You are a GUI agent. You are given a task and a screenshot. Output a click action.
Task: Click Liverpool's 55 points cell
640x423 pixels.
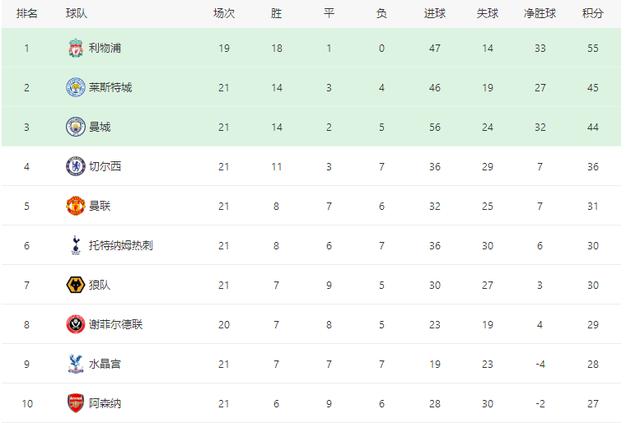(x=592, y=48)
